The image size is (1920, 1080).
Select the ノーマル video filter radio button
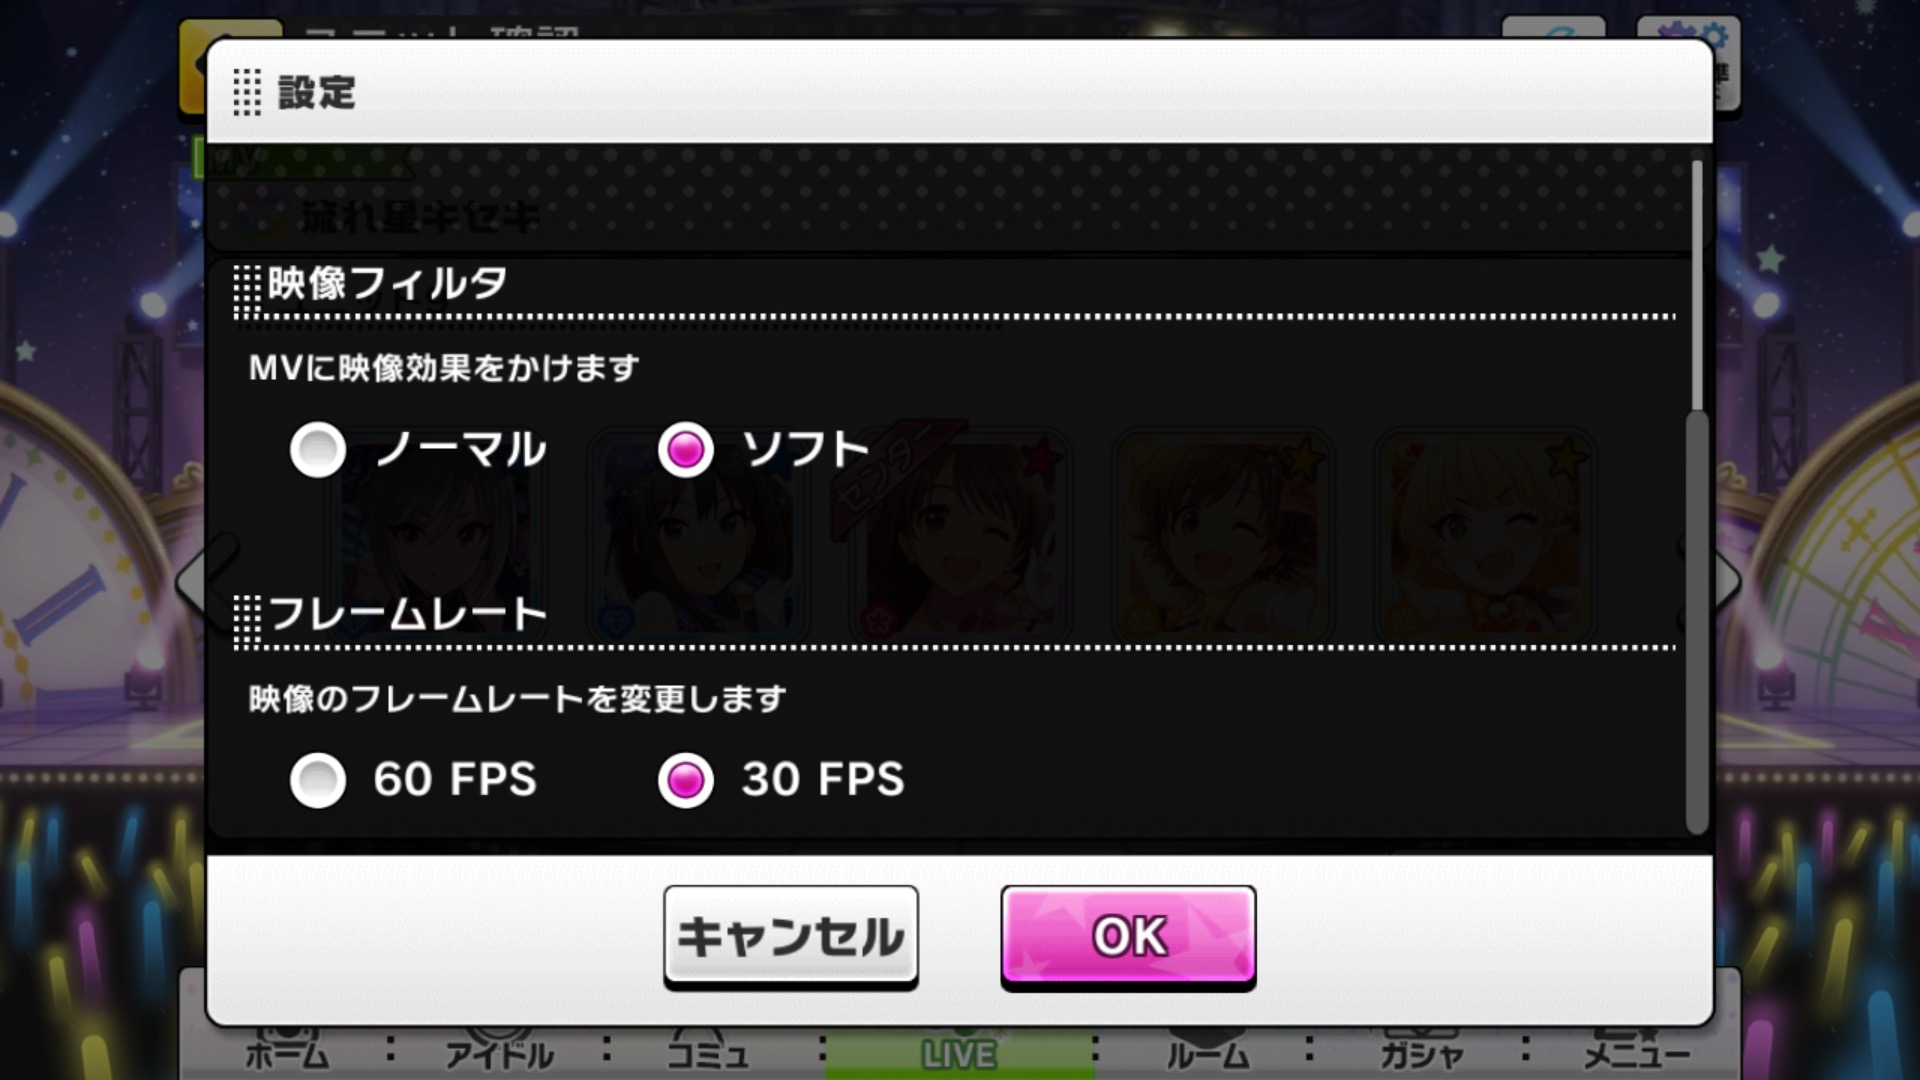(x=318, y=449)
